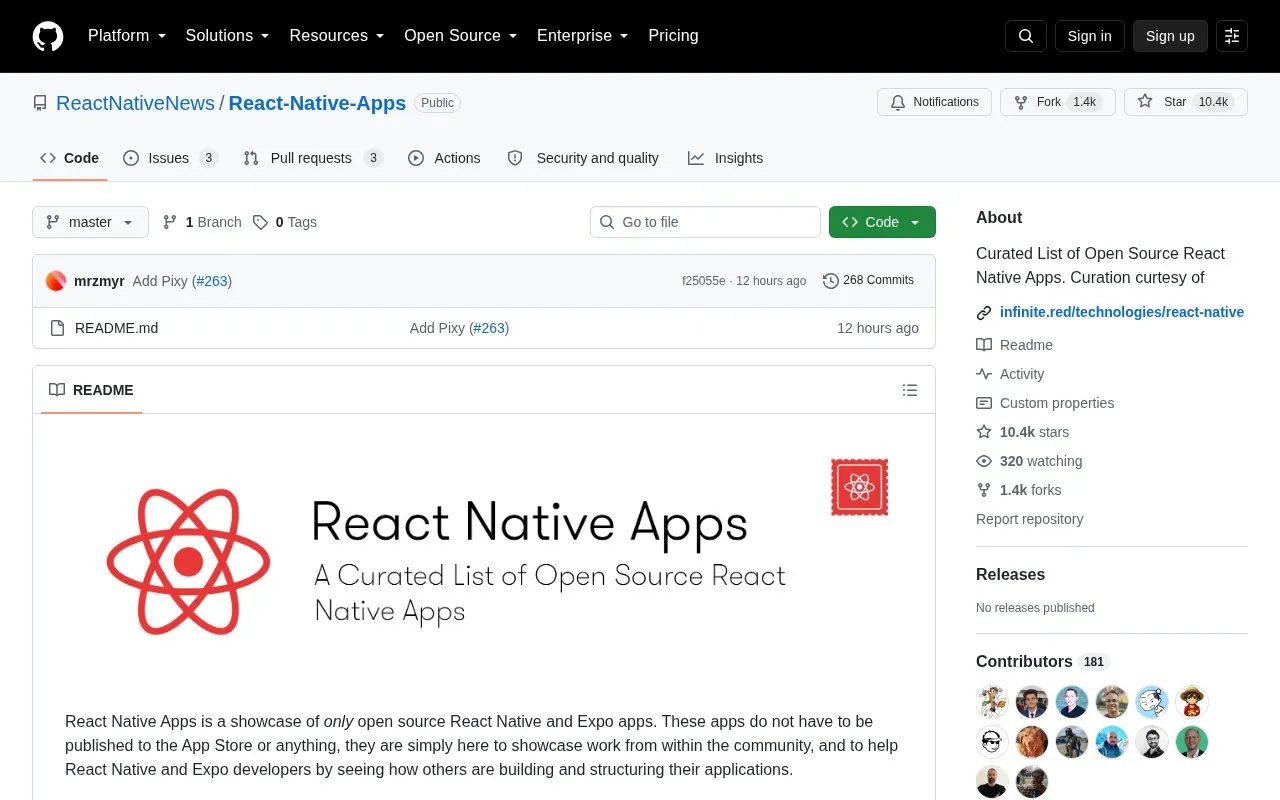Click the branch icon next to 1 Branch
The image size is (1280, 800).
click(170, 222)
